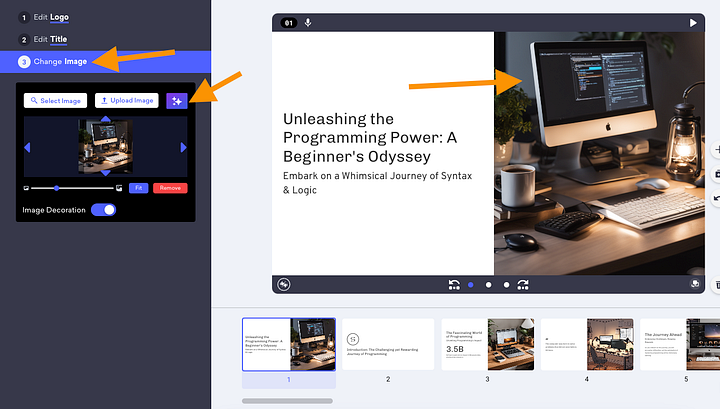The height and width of the screenshot is (409, 720).
Task: Click the slide title text
Action: pyautogui.click(x=370, y=138)
